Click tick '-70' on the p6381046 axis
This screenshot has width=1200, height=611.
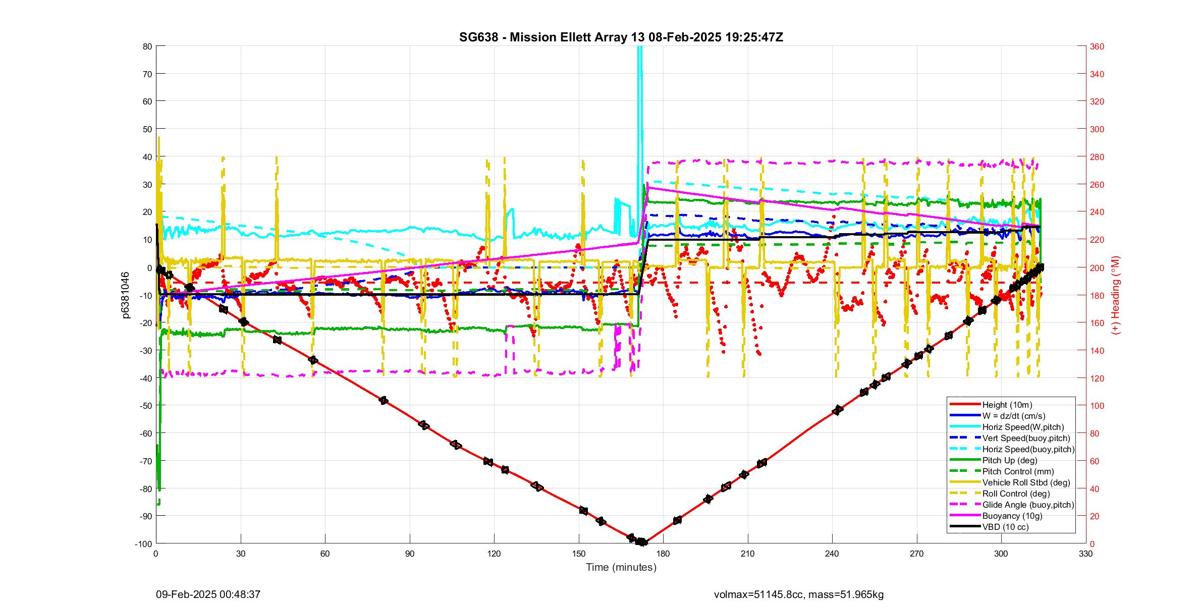(144, 460)
